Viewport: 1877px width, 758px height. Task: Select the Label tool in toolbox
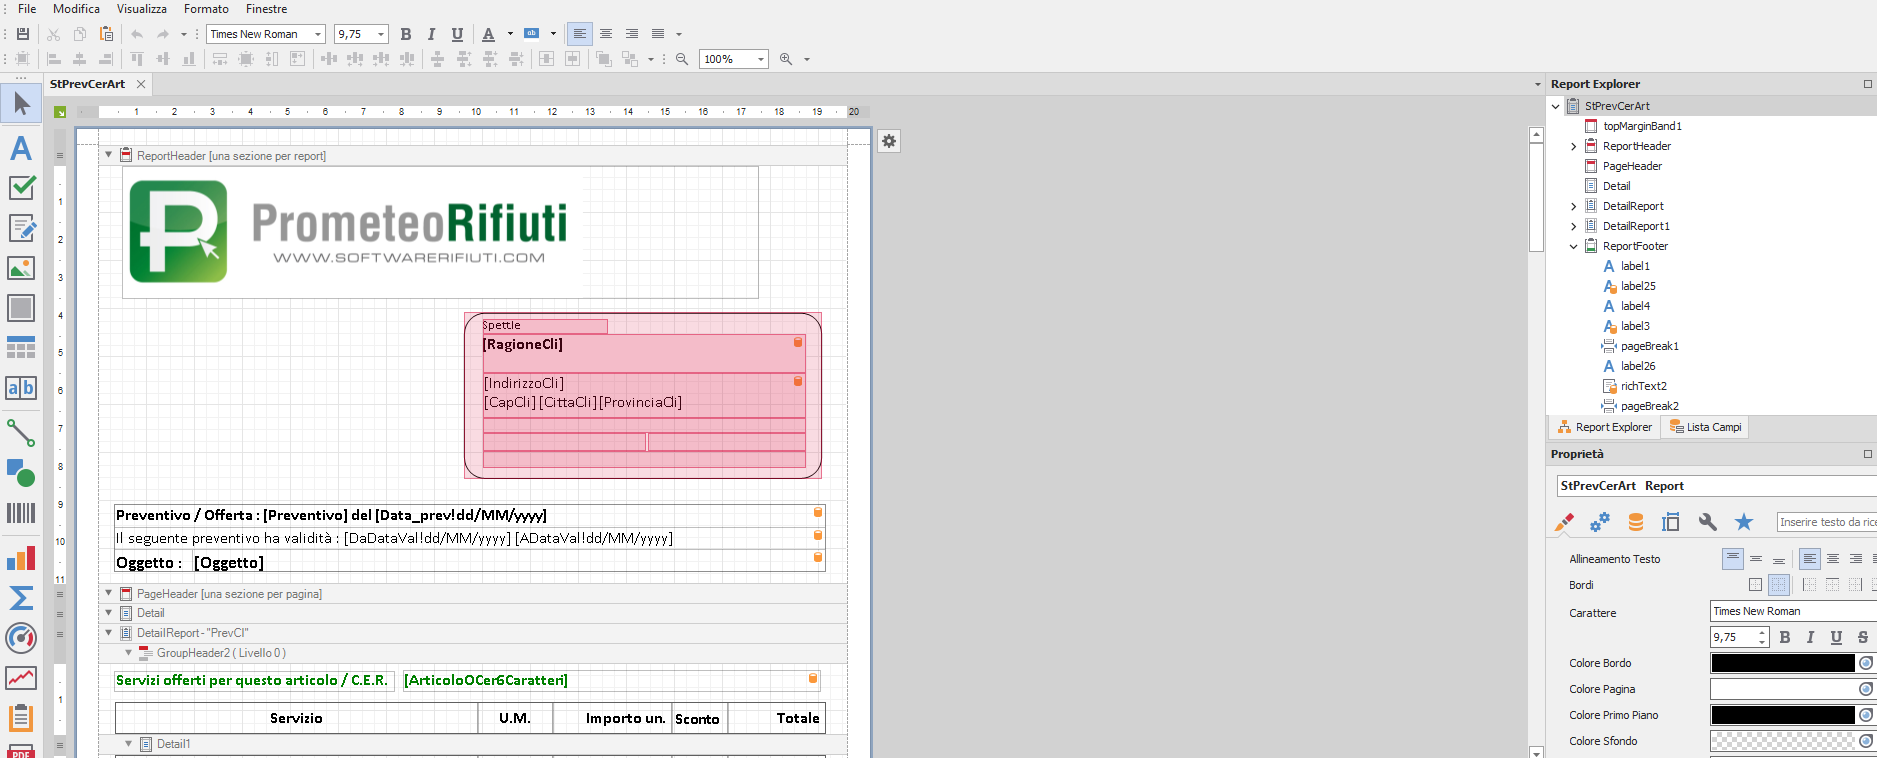point(21,148)
